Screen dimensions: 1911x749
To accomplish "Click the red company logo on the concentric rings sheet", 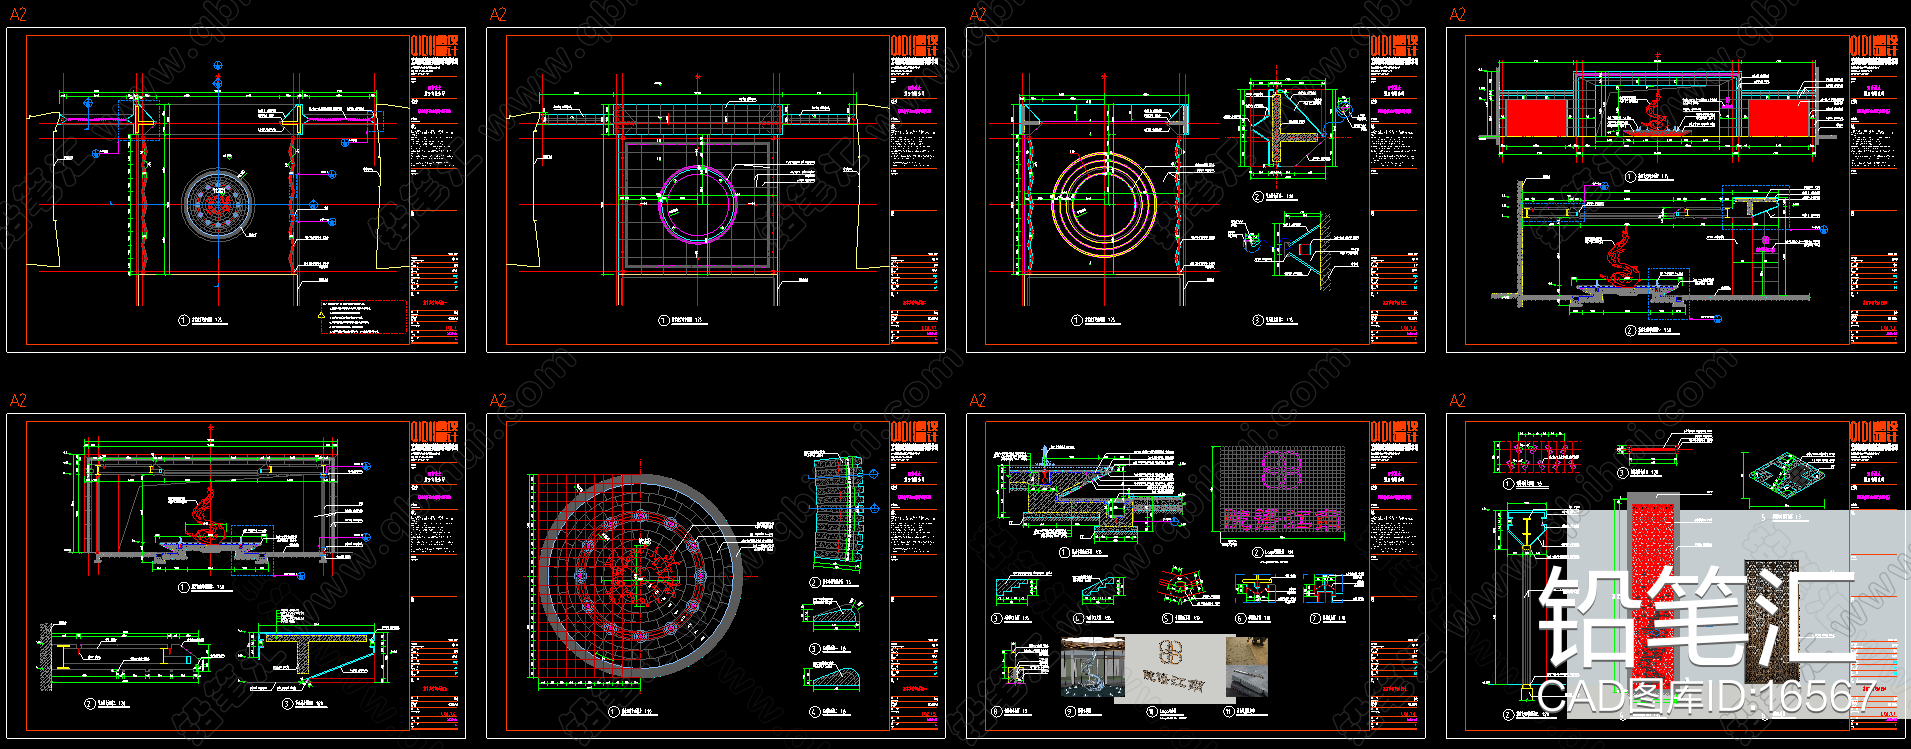I will (1395, 46).
